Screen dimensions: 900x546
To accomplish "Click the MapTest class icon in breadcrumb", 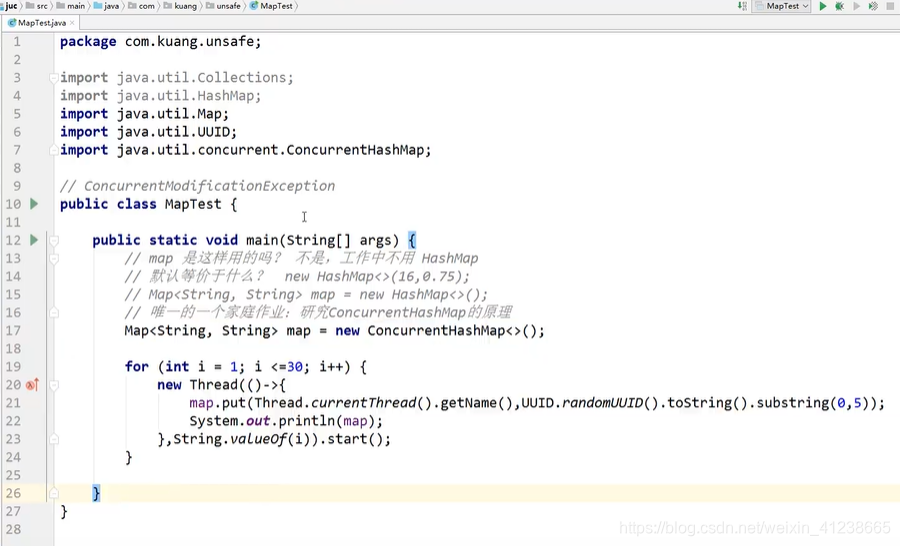I will tap(254, 6).
